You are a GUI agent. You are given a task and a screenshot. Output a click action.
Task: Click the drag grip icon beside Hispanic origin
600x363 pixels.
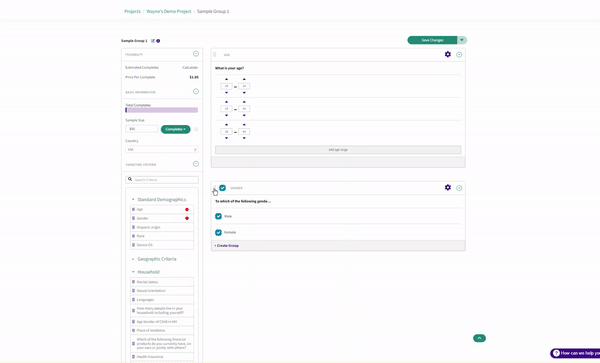coord(133,227)
